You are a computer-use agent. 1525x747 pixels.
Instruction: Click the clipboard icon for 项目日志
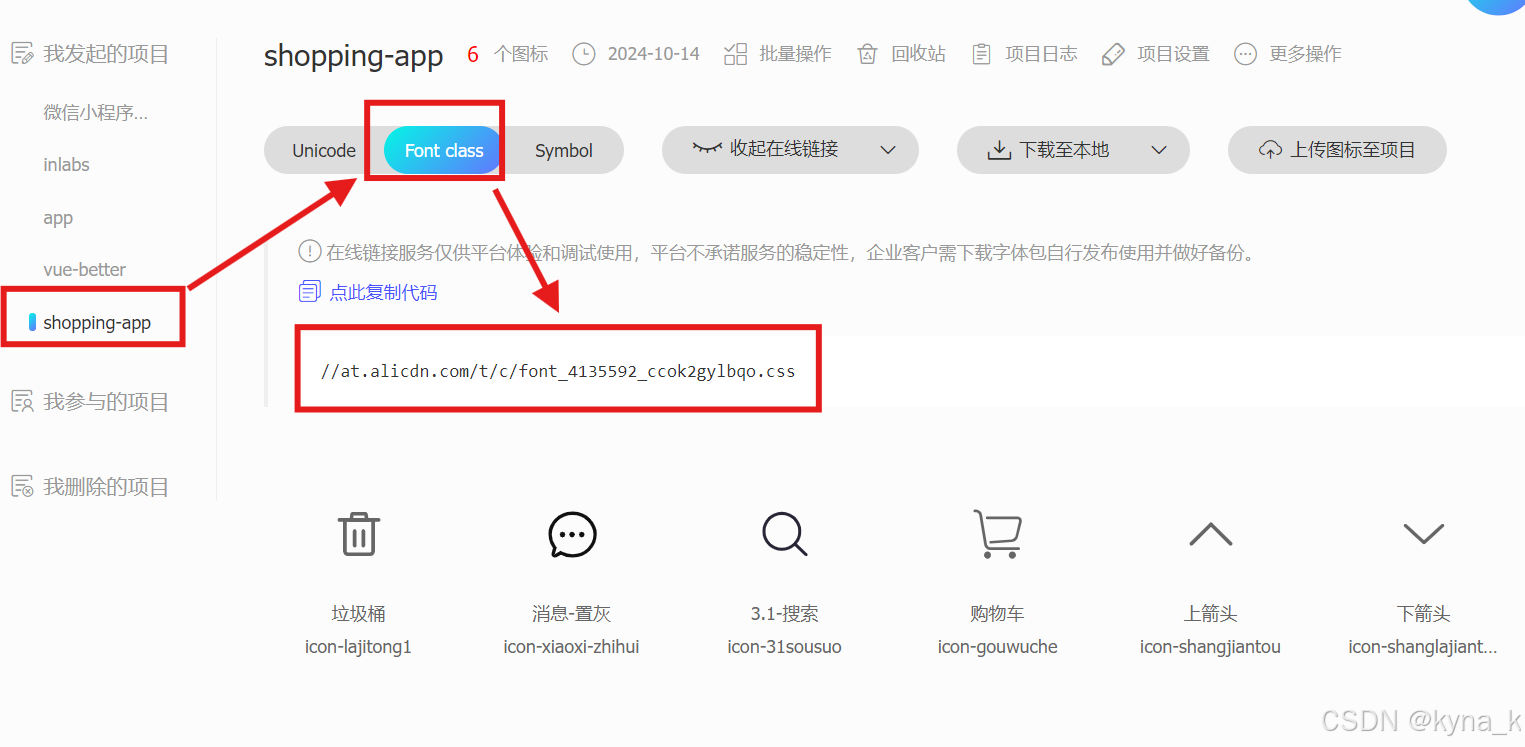click(982, 54)
